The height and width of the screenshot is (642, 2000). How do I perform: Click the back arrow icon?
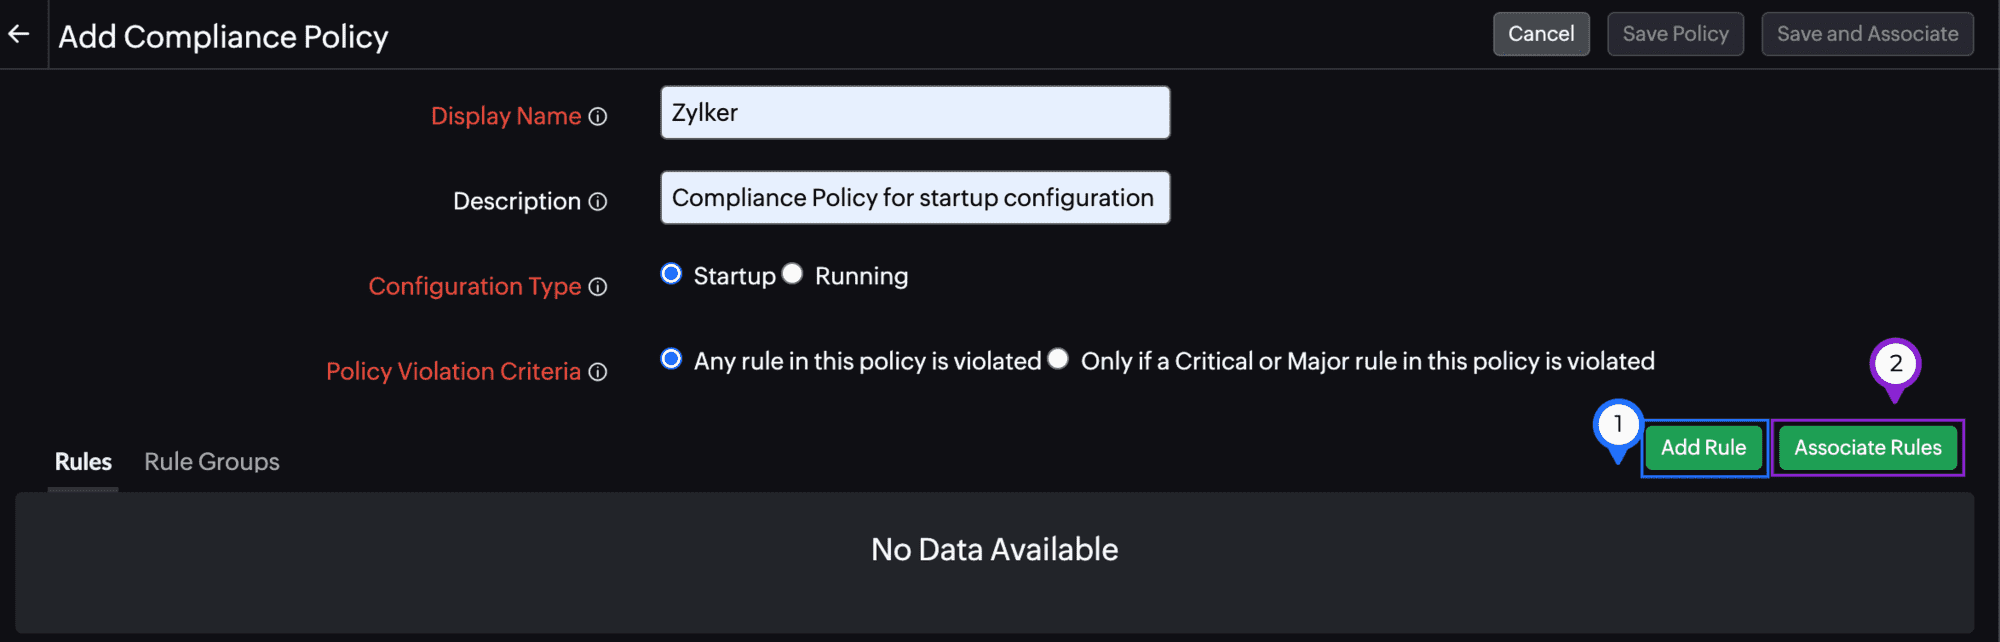coord(19,34)
